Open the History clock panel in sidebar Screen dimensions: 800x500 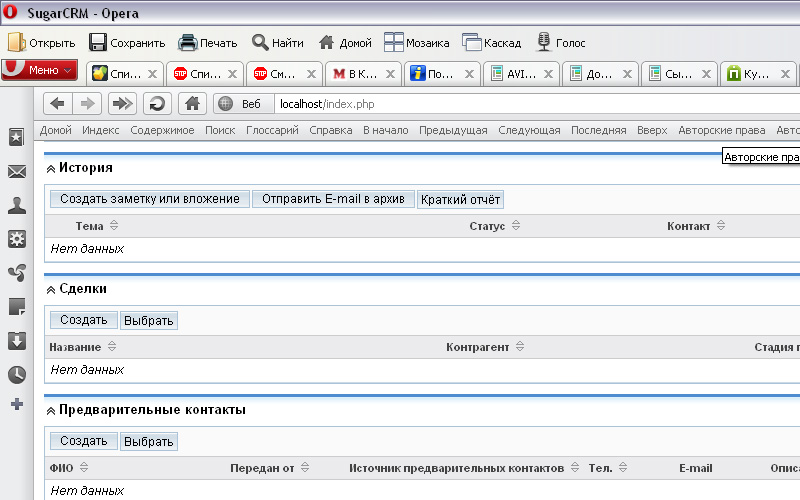coord(16,375)
